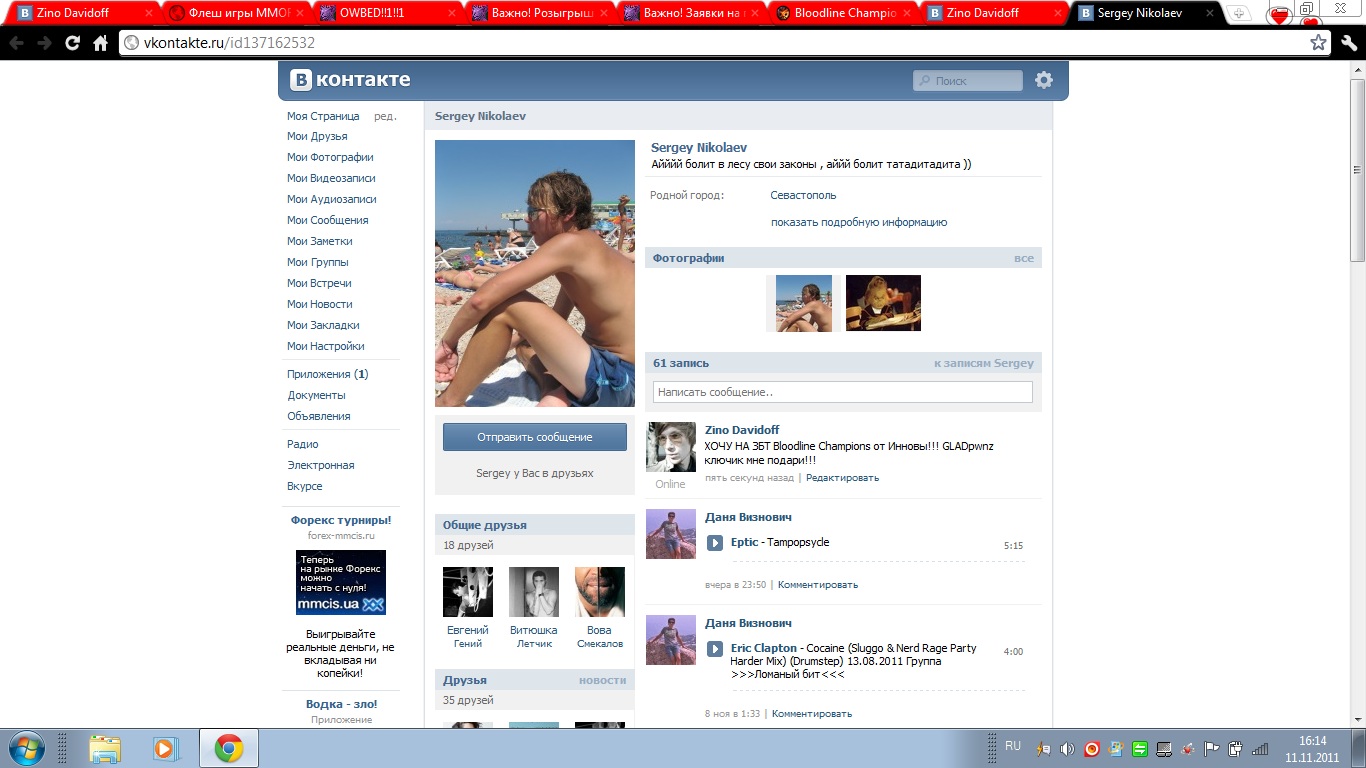This screenshot has width=1366, height=768.
Task: Open the Windows Start menu
Action: tap(27, 748)
